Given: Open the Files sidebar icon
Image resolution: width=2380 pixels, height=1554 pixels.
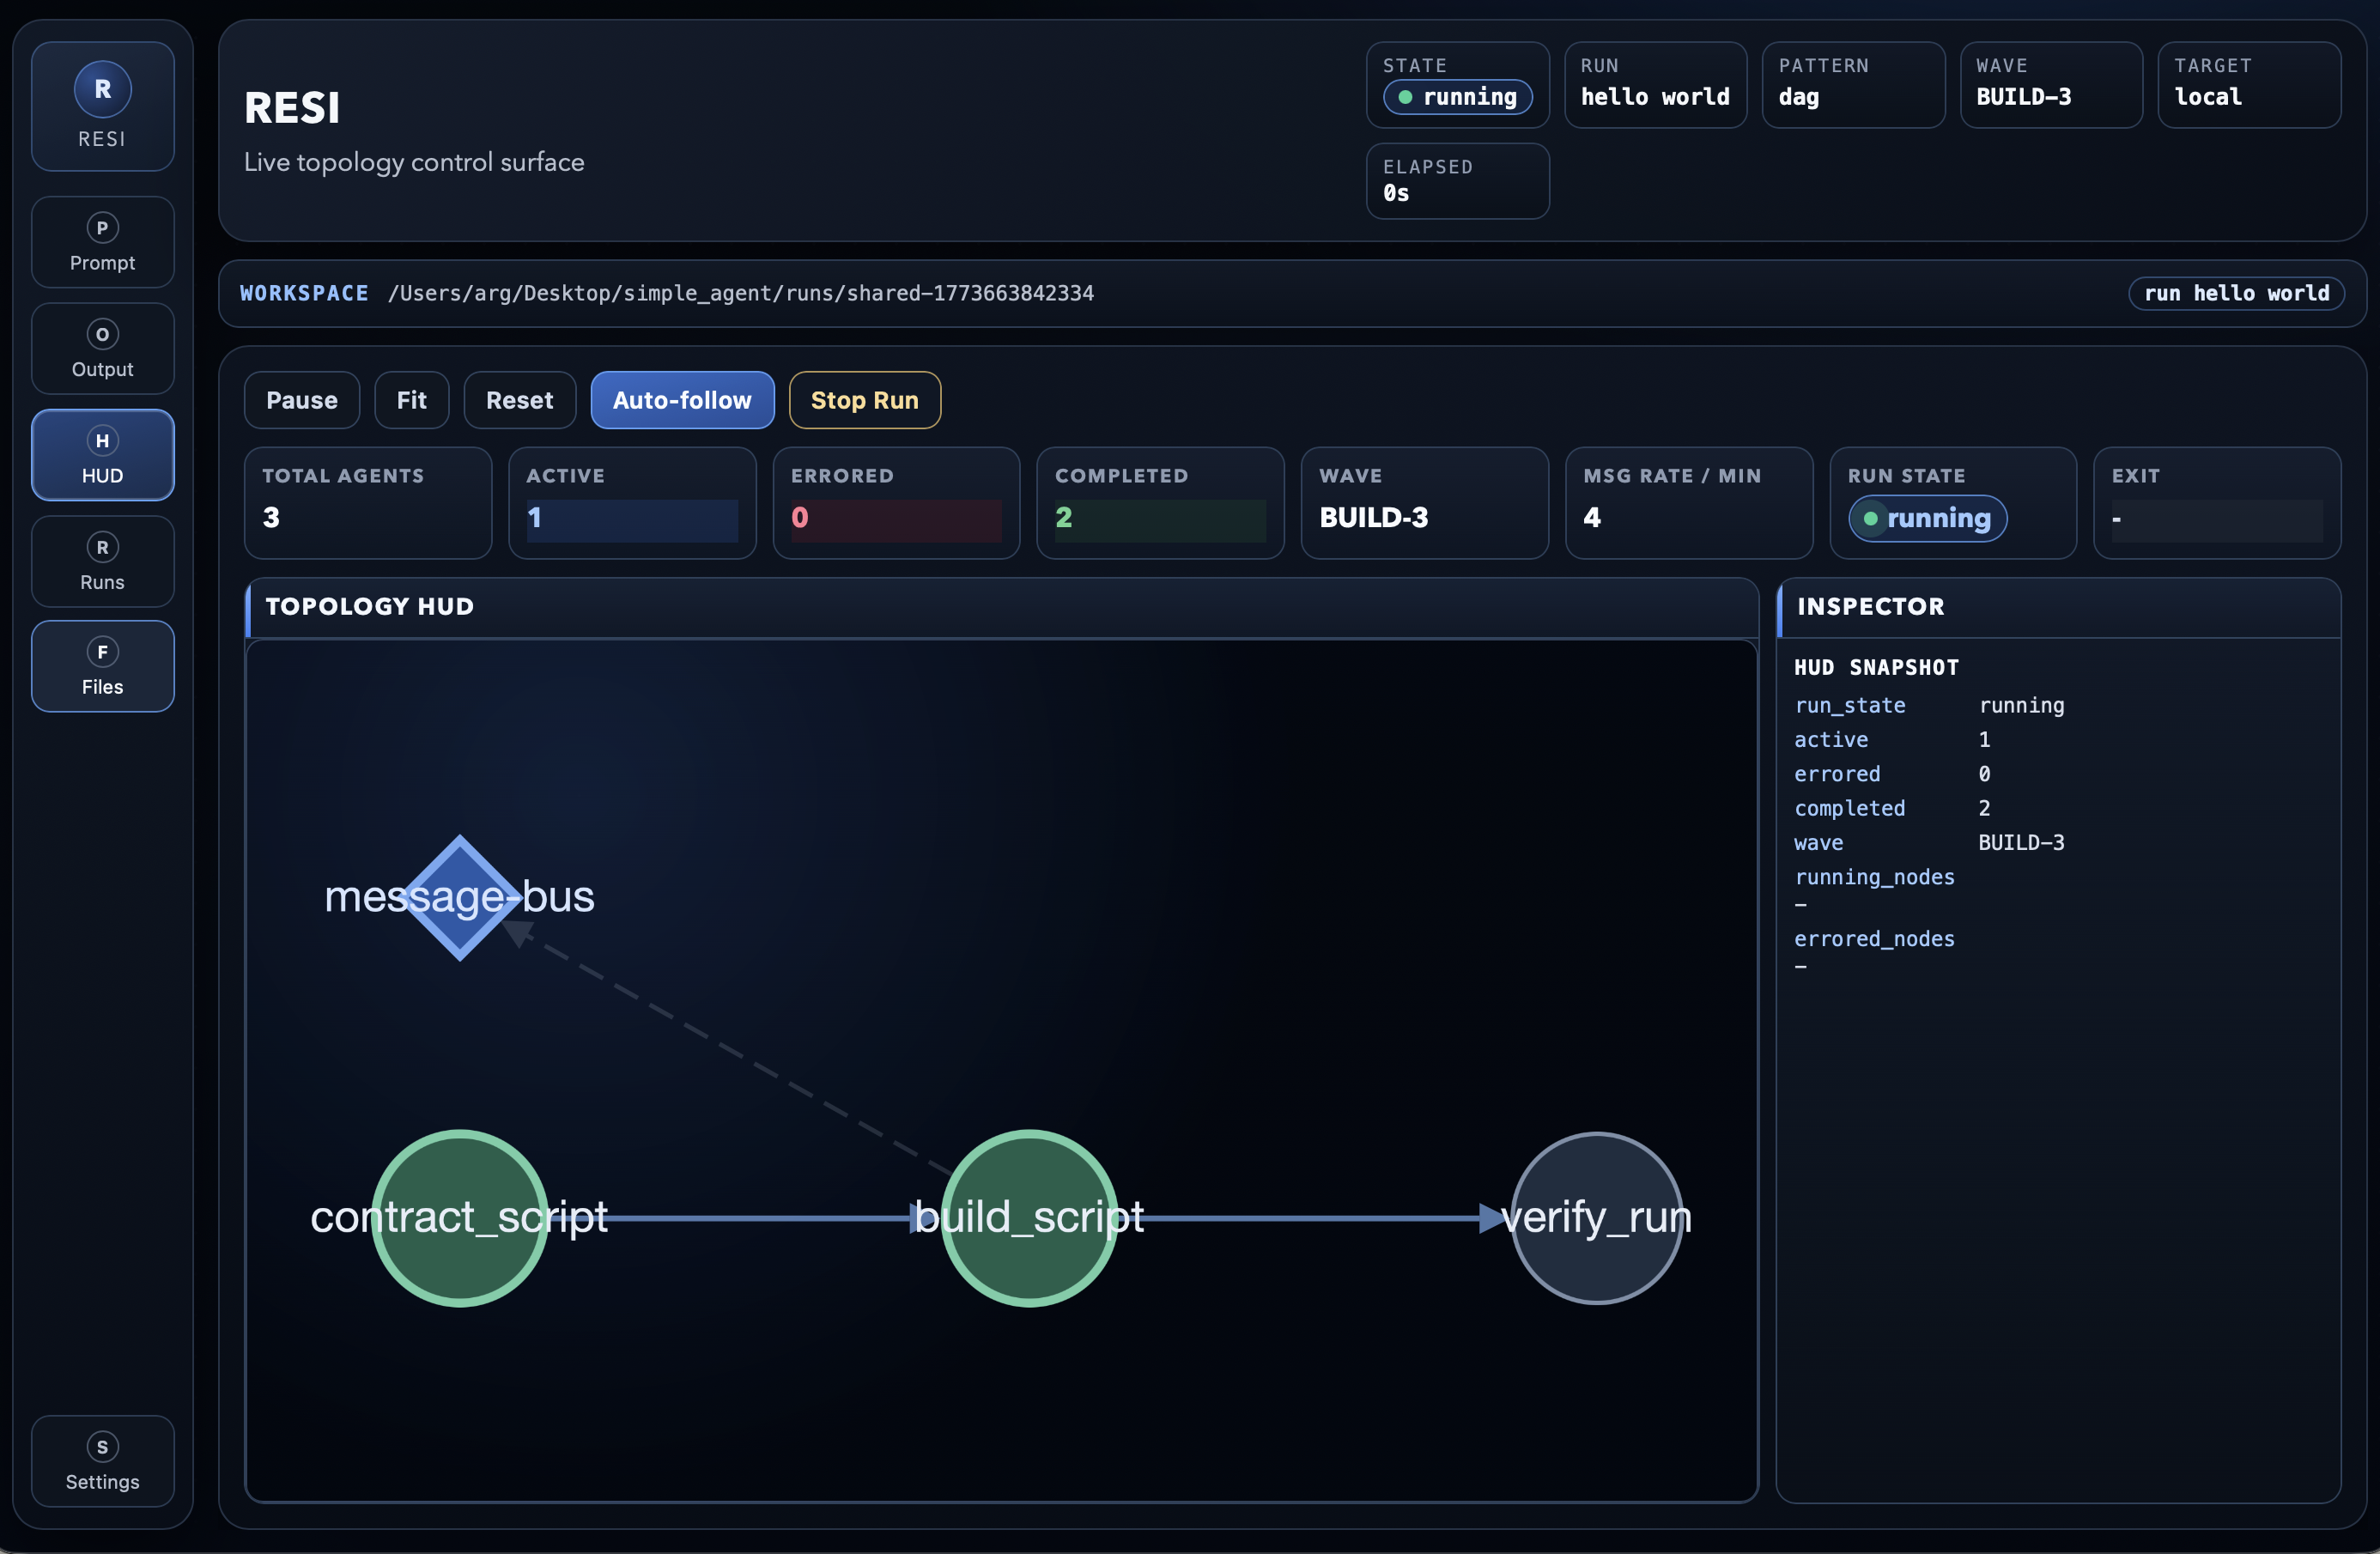Looking at the screenshot, I should [x=102, y=652].
